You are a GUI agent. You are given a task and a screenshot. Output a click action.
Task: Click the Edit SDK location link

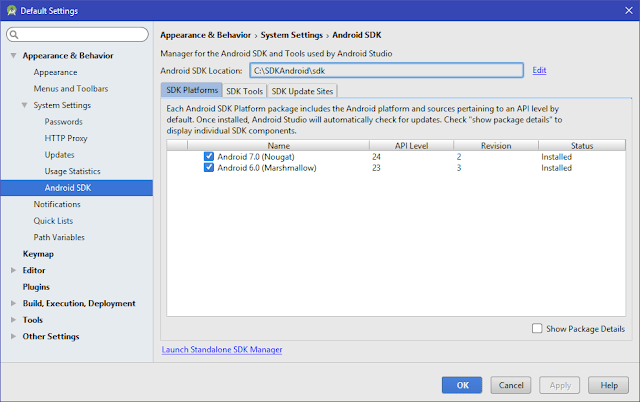(539, 70)
